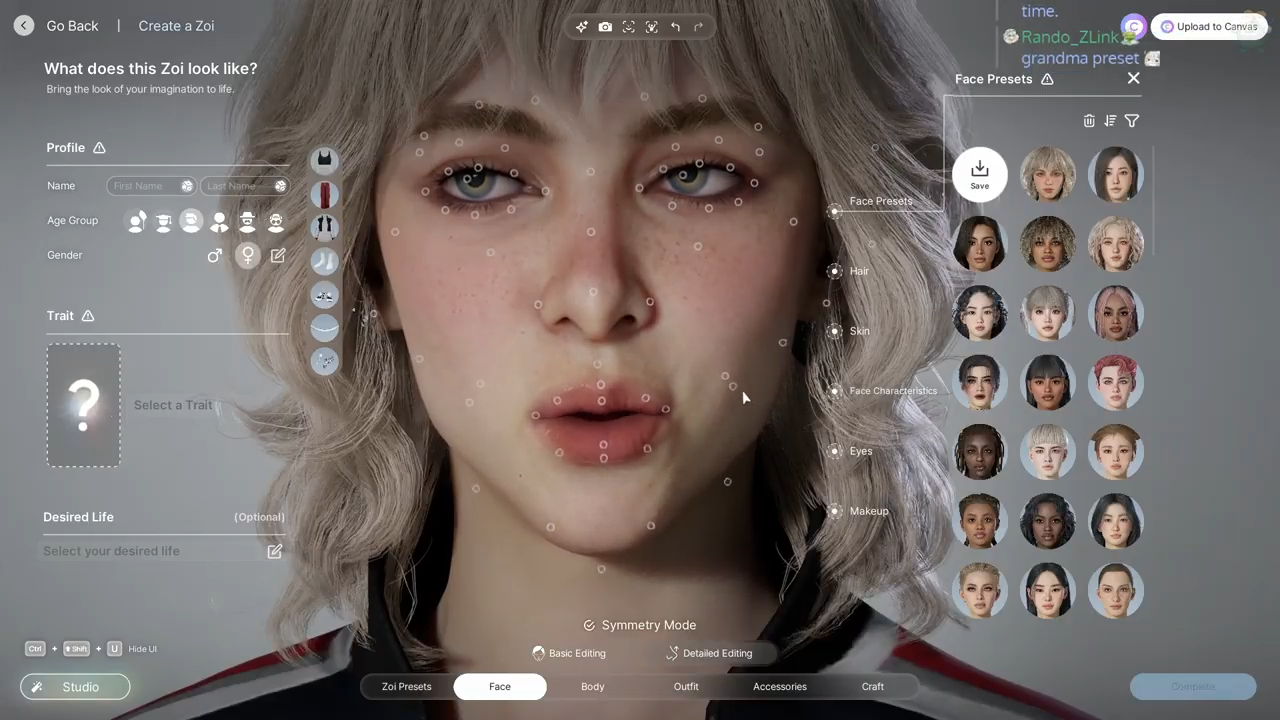This screenshot has width=1280, height=720.
Task: Switch to the Craft tab
Action: [x=873, y=687]
